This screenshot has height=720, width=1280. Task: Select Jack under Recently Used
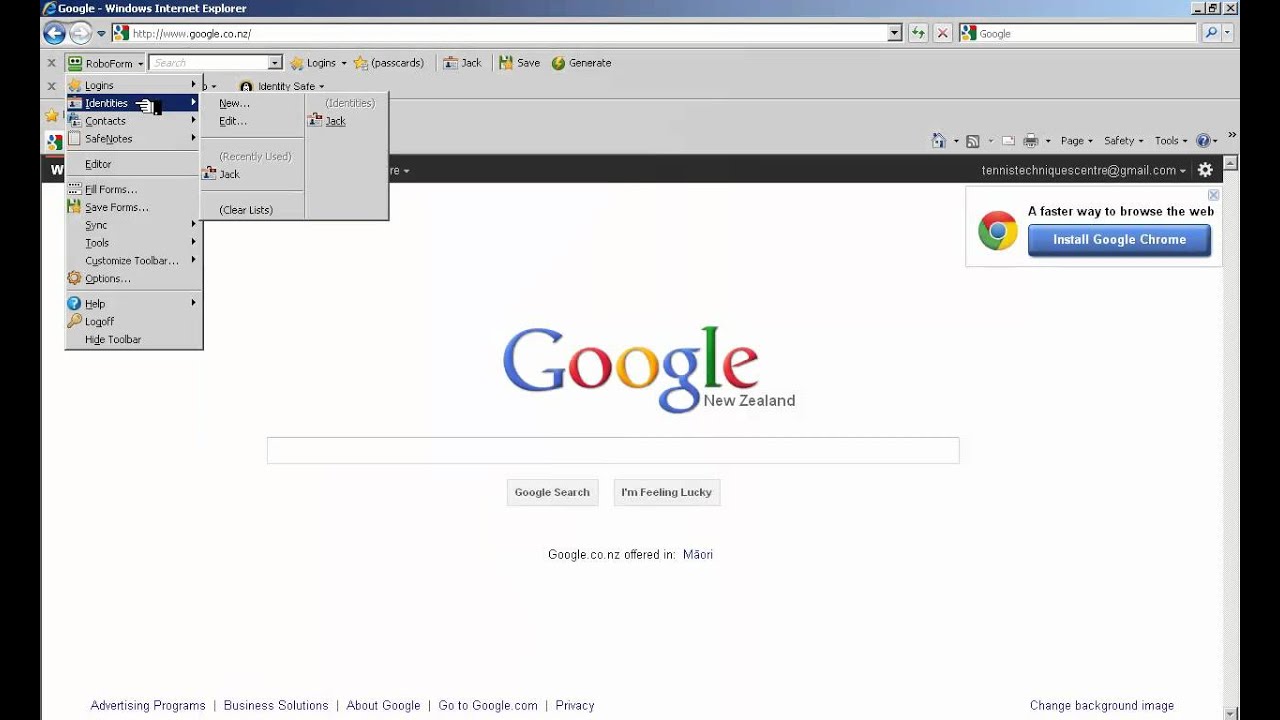pos(252,174)
